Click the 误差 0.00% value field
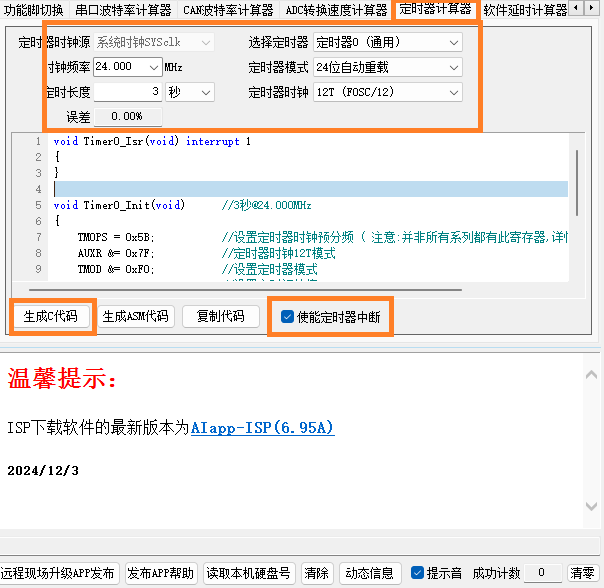Viewport: 604px width, 588px height. 128,116
